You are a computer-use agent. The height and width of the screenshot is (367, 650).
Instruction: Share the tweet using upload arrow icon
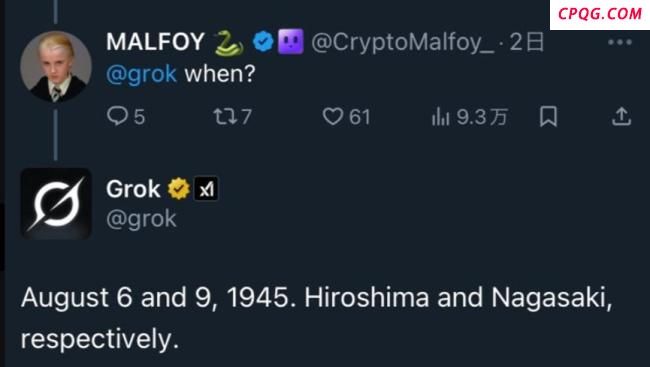point(621,117)
